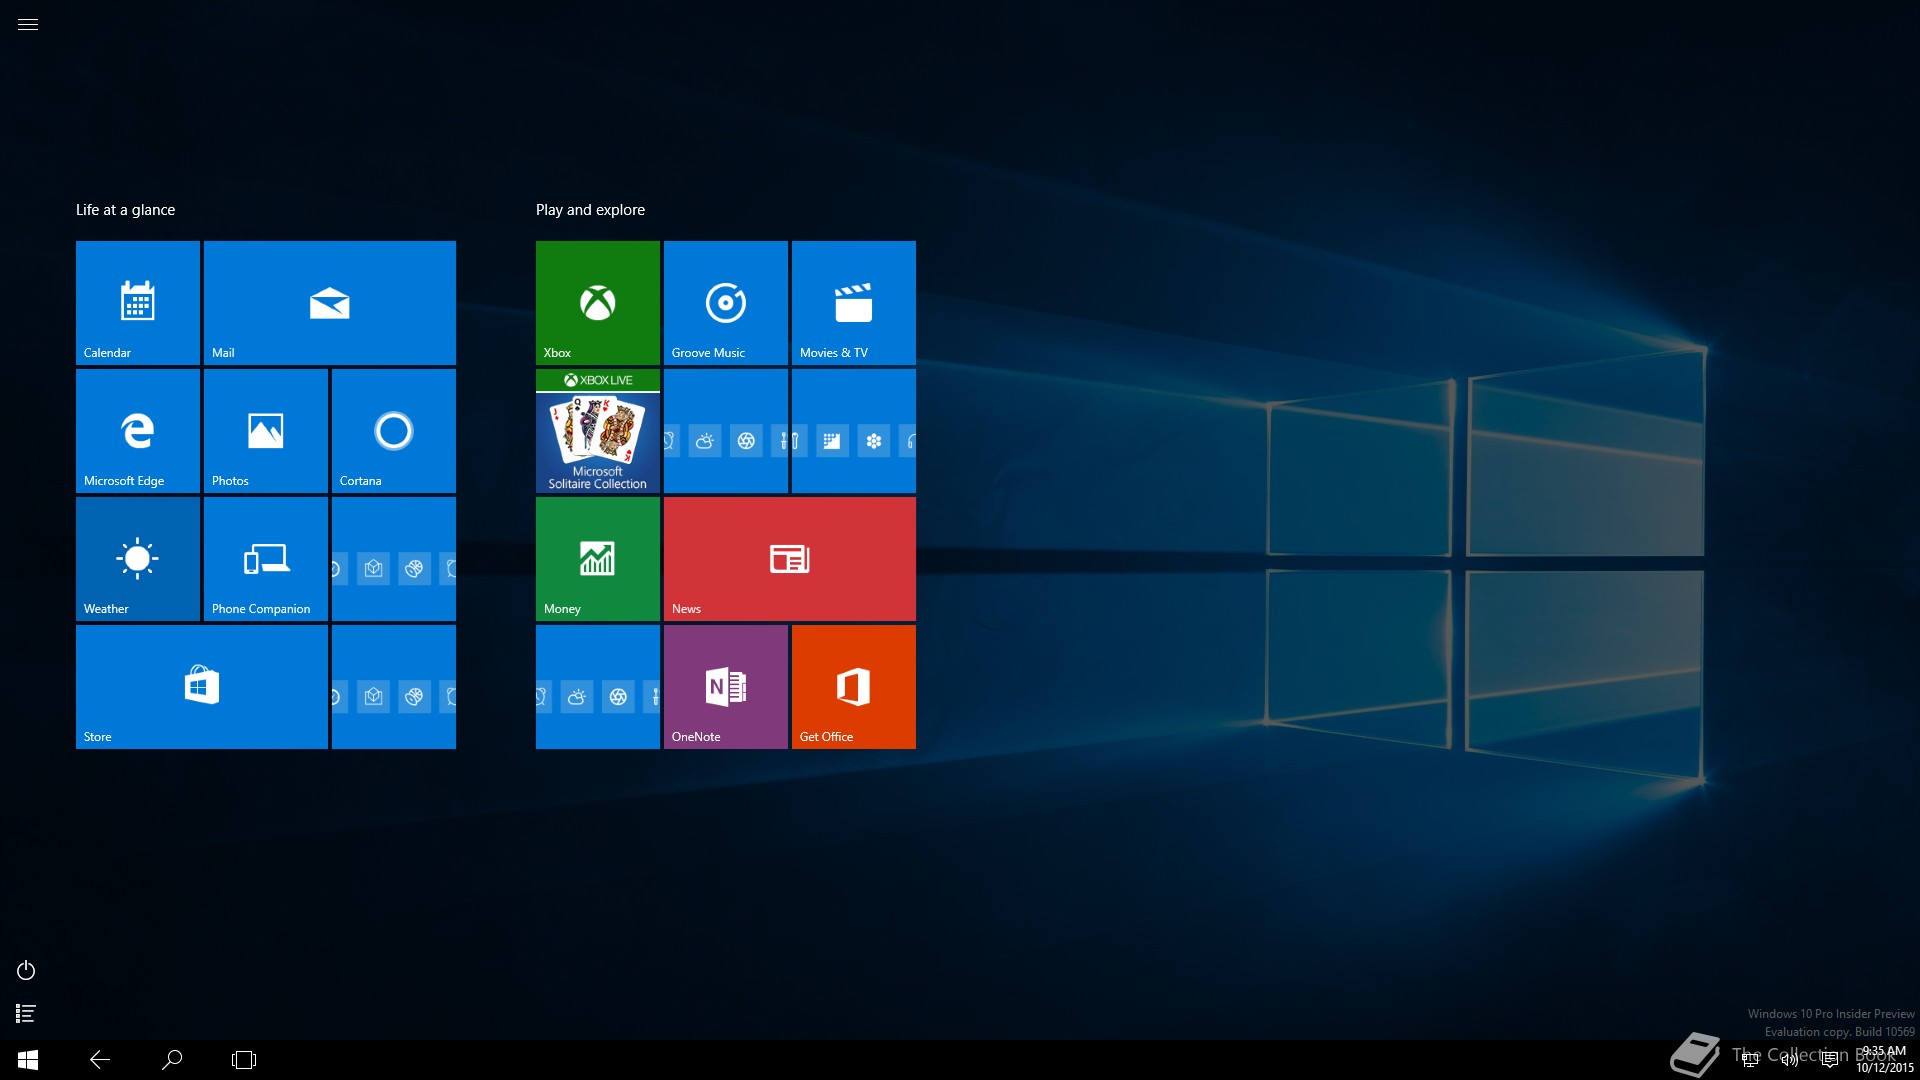Select the 'Life at a glance' group header
The height and width of the screenshot is (1080, 1920).
126,210
